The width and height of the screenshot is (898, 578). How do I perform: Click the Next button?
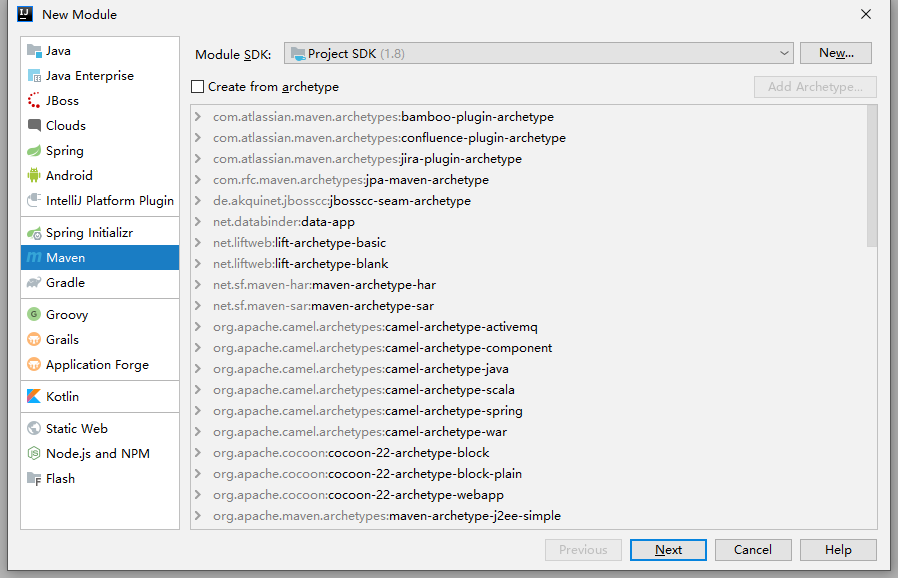pos(668,550)
